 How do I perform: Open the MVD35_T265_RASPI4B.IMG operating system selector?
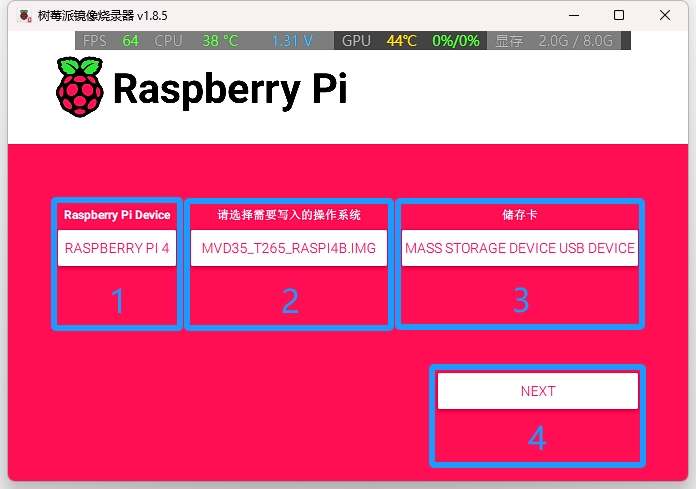click(289, 248)
